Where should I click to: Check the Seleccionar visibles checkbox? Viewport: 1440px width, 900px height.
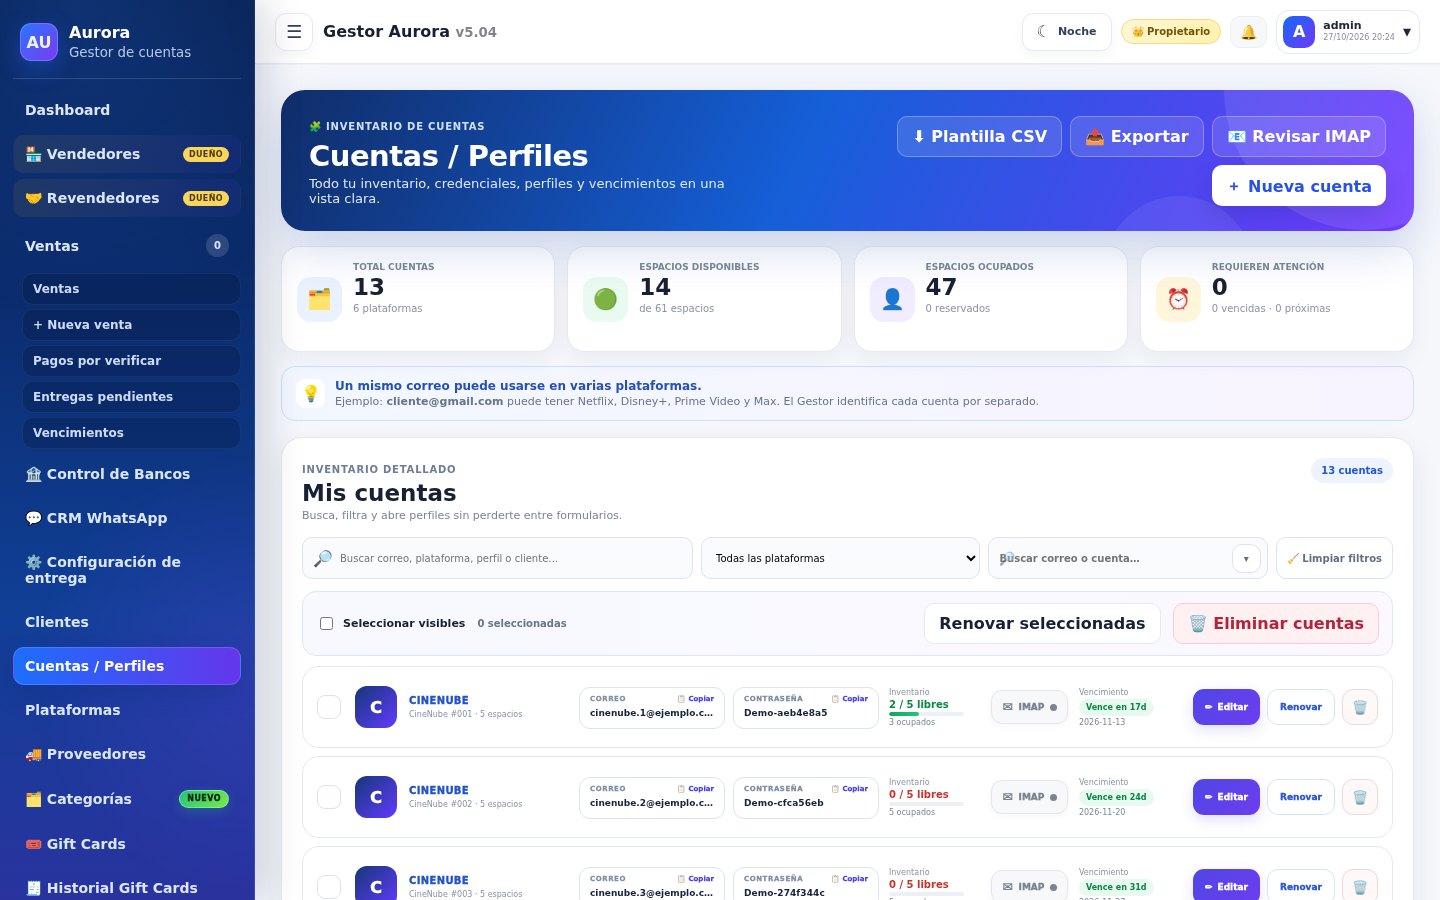coord(326,623)
